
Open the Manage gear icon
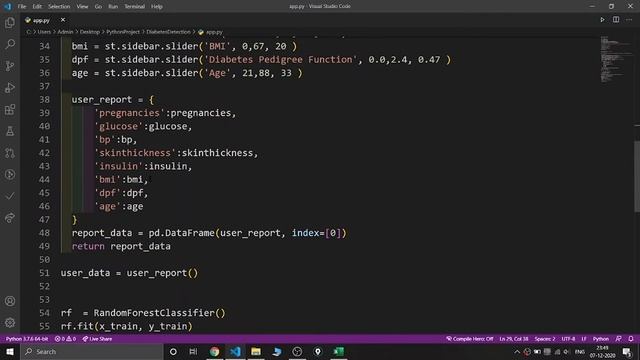(10, 323)
